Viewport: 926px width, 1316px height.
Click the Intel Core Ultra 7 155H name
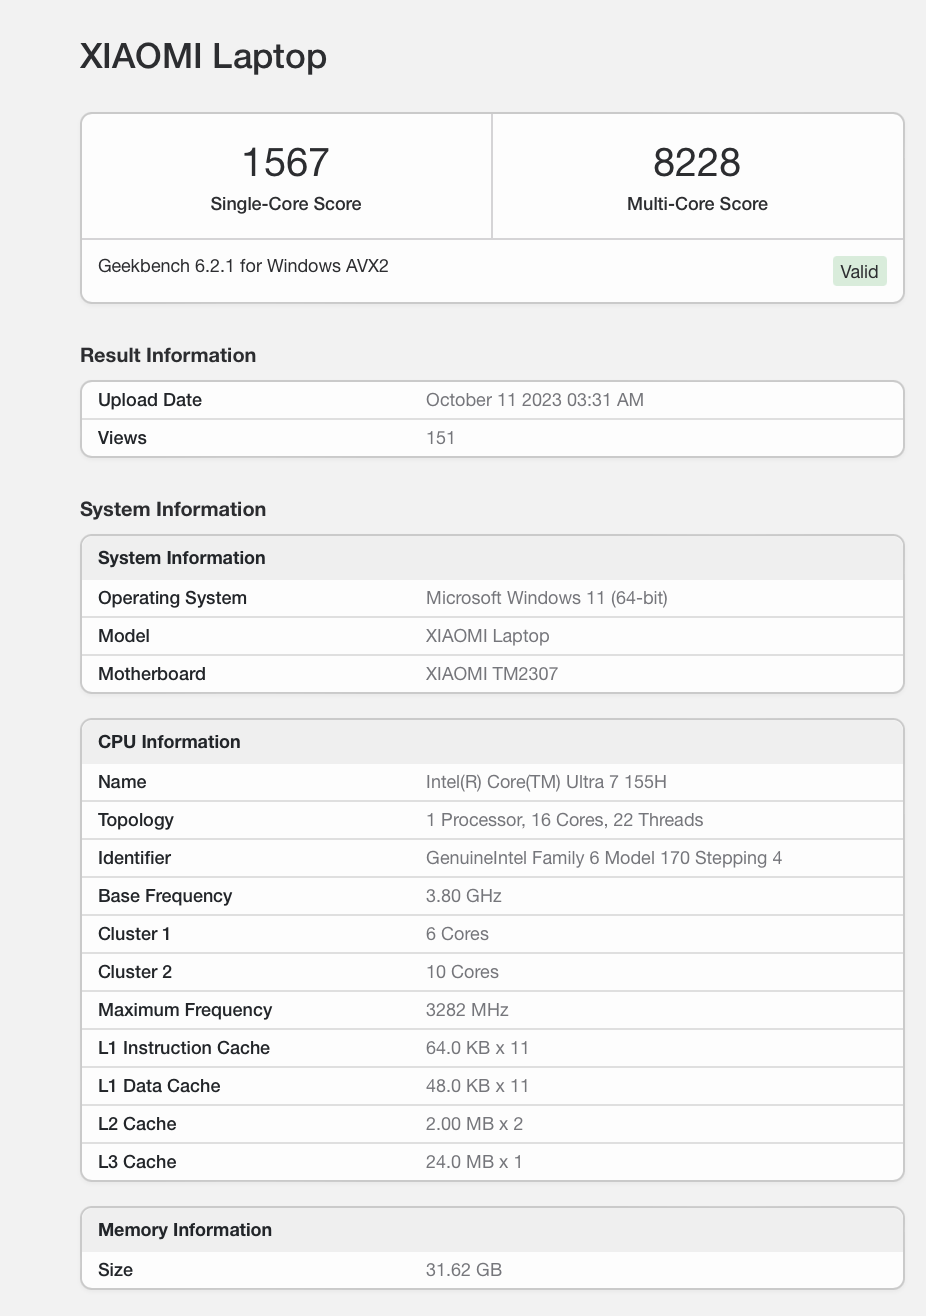(x=545, y=782)
